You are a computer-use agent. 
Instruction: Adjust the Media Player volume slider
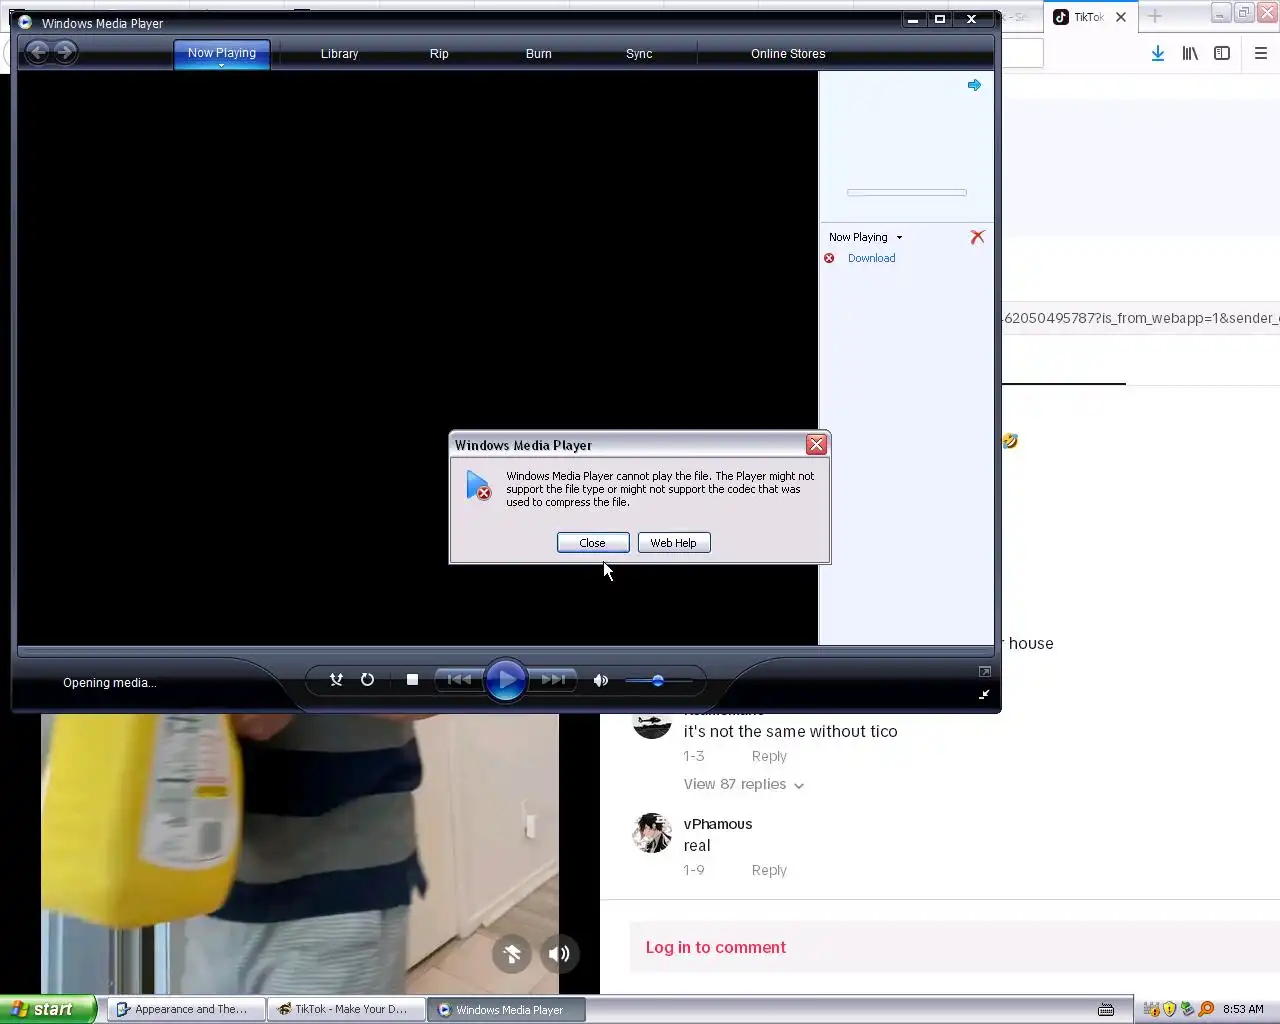click(658, 681)
